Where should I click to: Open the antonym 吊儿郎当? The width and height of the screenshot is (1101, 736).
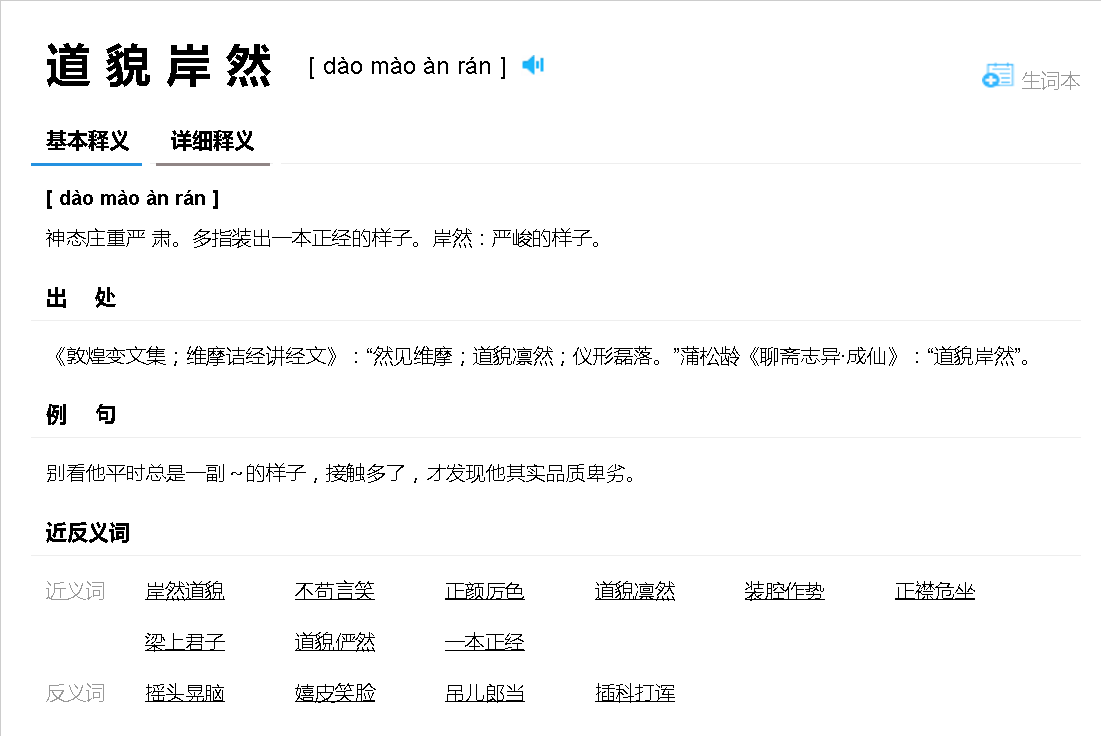click(484, 692)
